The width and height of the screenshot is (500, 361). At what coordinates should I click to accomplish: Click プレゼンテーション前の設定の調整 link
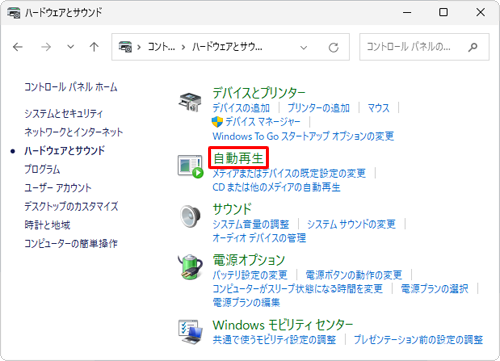click(418, 340)
